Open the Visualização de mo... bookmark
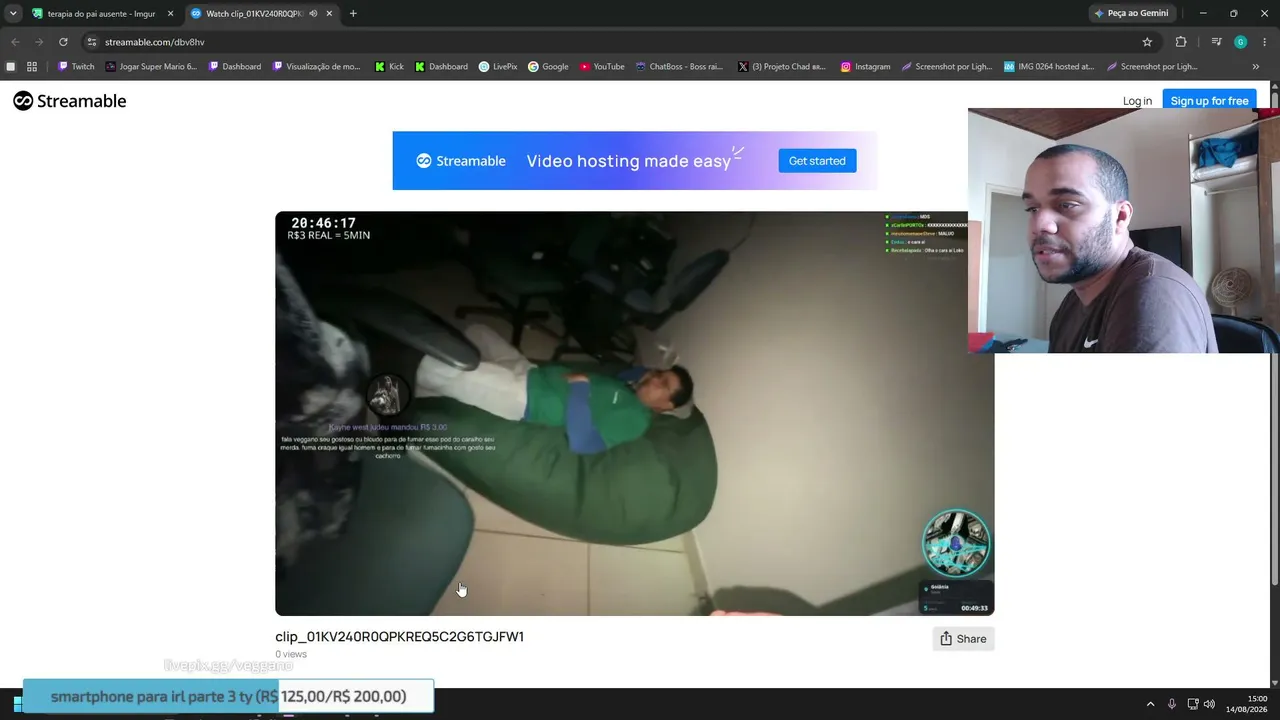 (316, 67)
